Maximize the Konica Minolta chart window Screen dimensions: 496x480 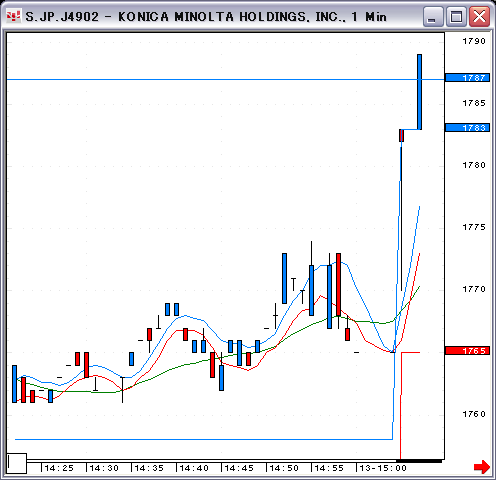(x=456, y=16)
